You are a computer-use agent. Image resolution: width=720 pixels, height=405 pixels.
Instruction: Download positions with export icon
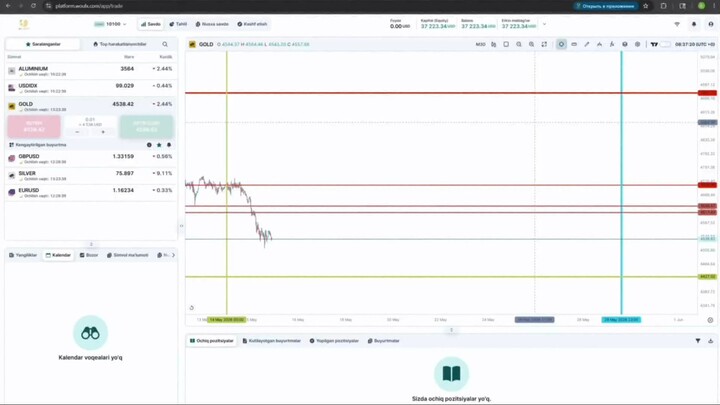tap(710, 341)
